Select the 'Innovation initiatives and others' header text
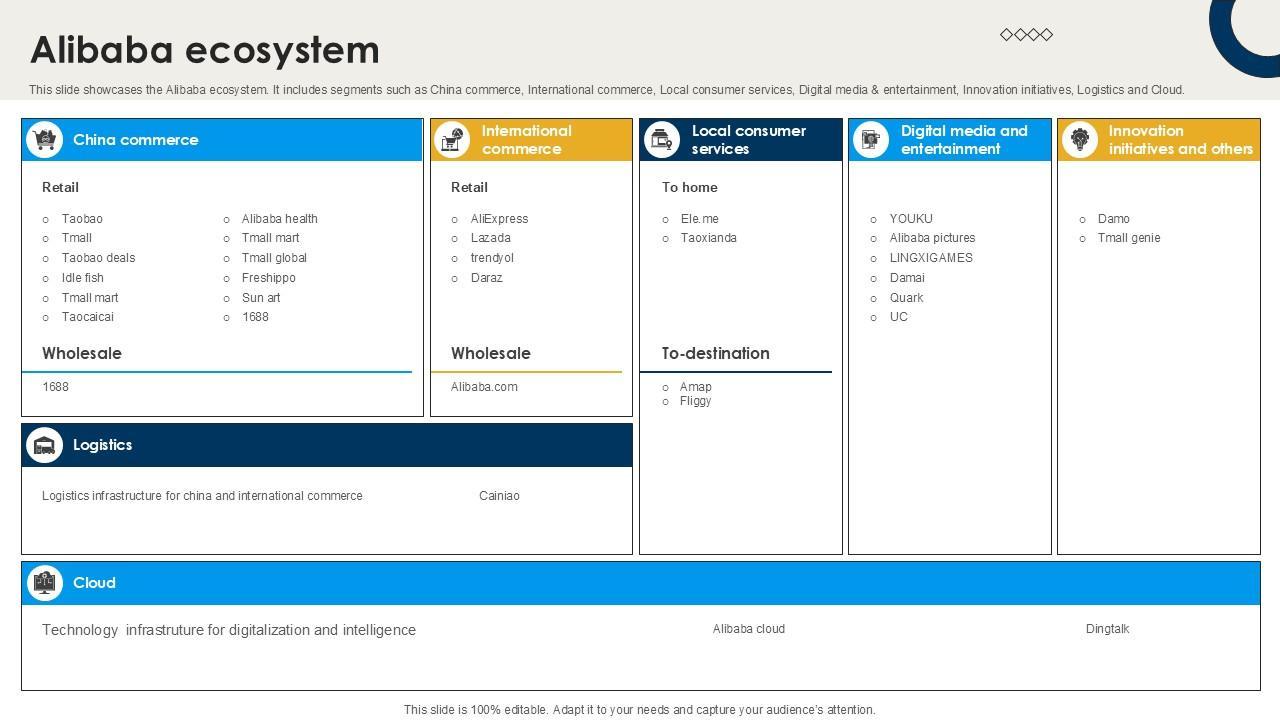The width and height of the screenshot is (1280, 720). tap(1180, 140)
